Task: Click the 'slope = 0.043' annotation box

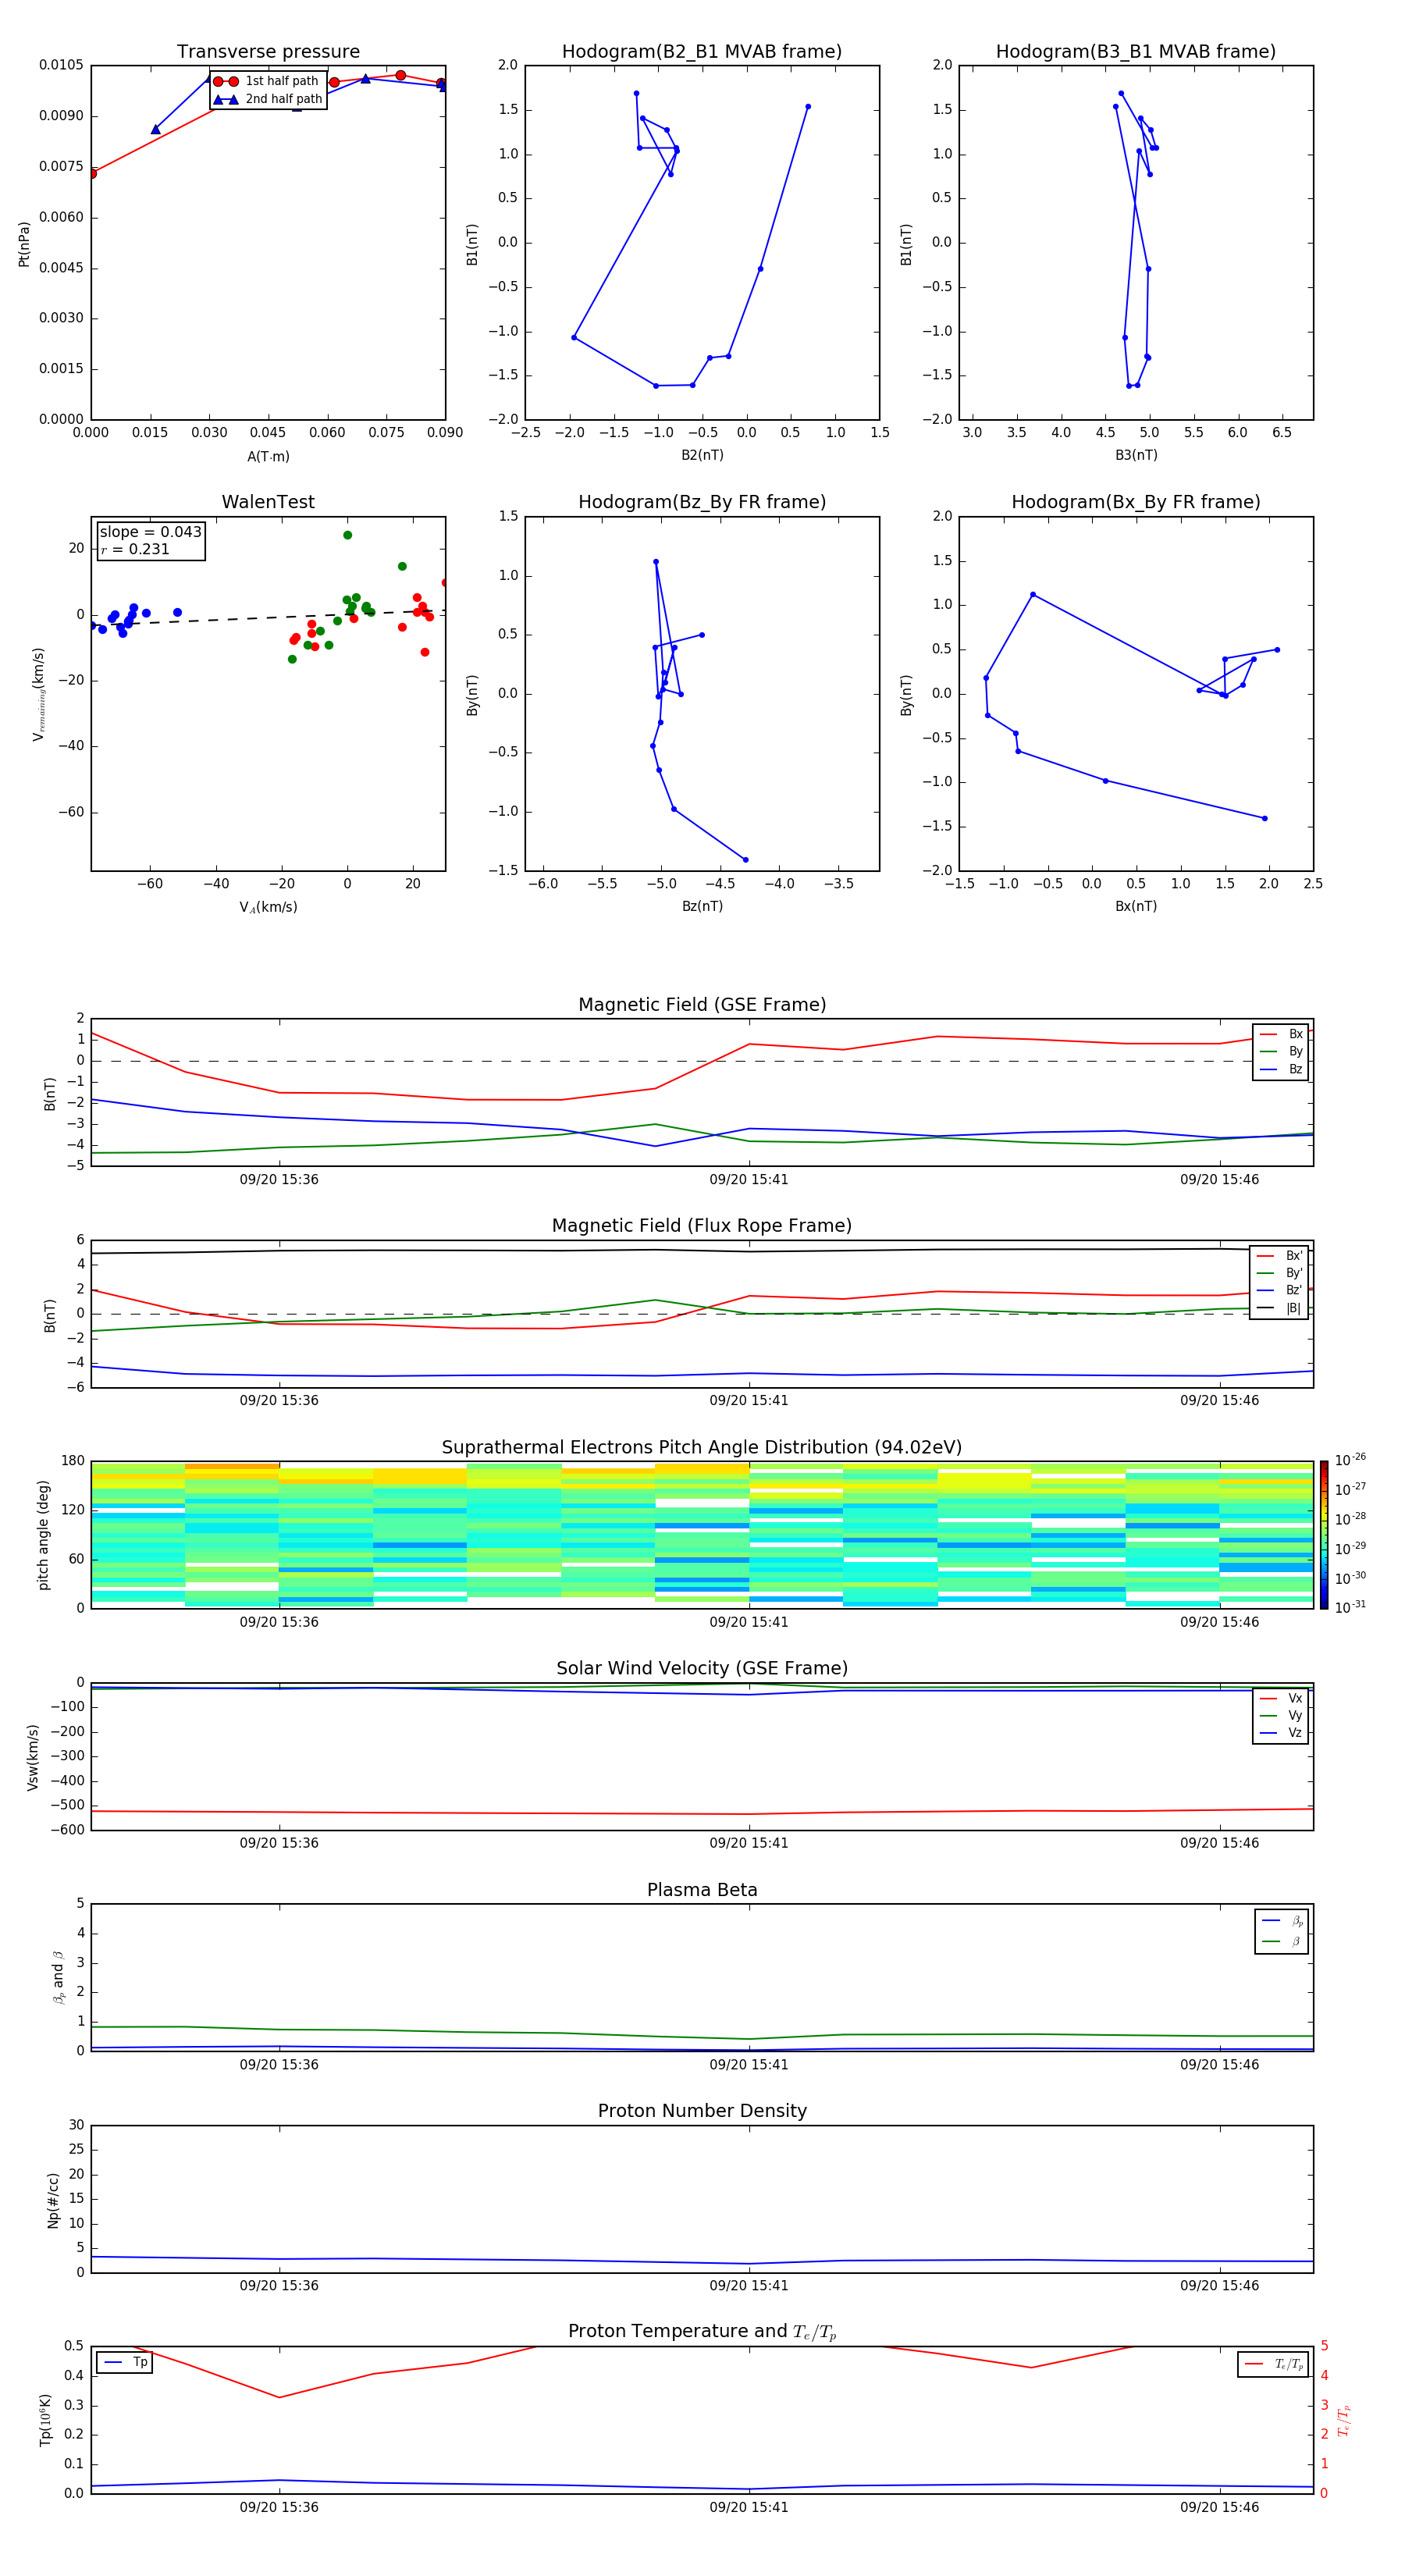Action: click(151, 540)
